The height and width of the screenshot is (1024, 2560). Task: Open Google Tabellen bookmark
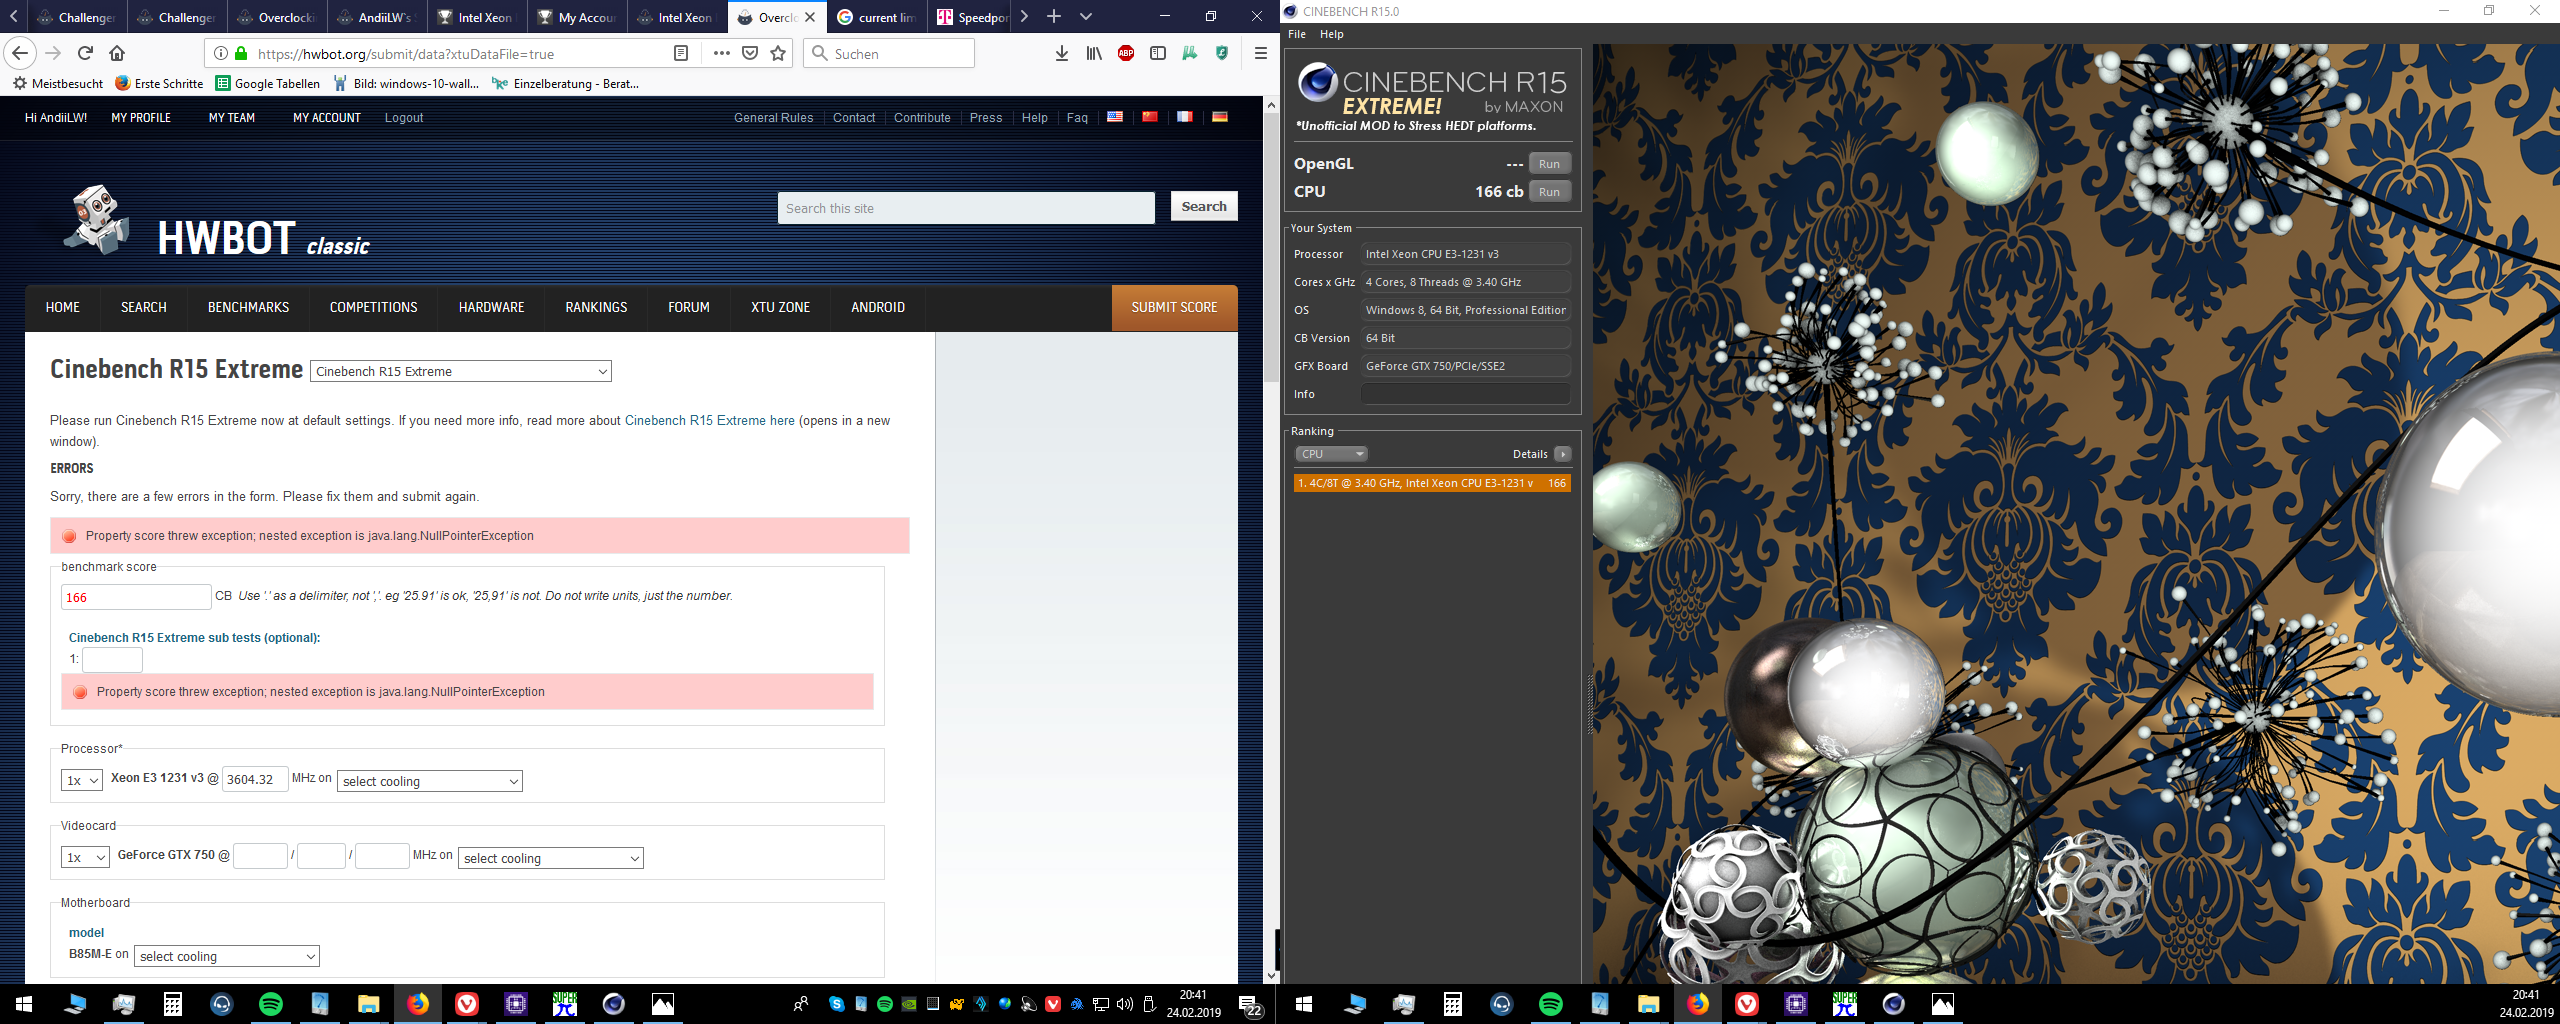point(268,83)
